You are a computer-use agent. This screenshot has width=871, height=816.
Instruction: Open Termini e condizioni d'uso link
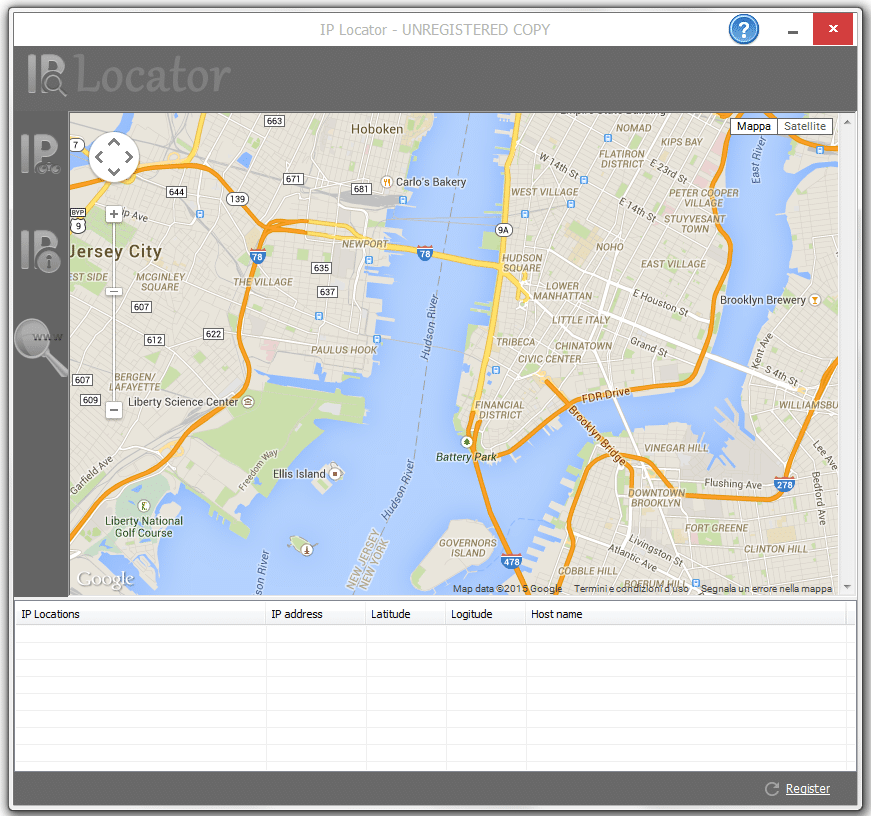click(631, 588)
